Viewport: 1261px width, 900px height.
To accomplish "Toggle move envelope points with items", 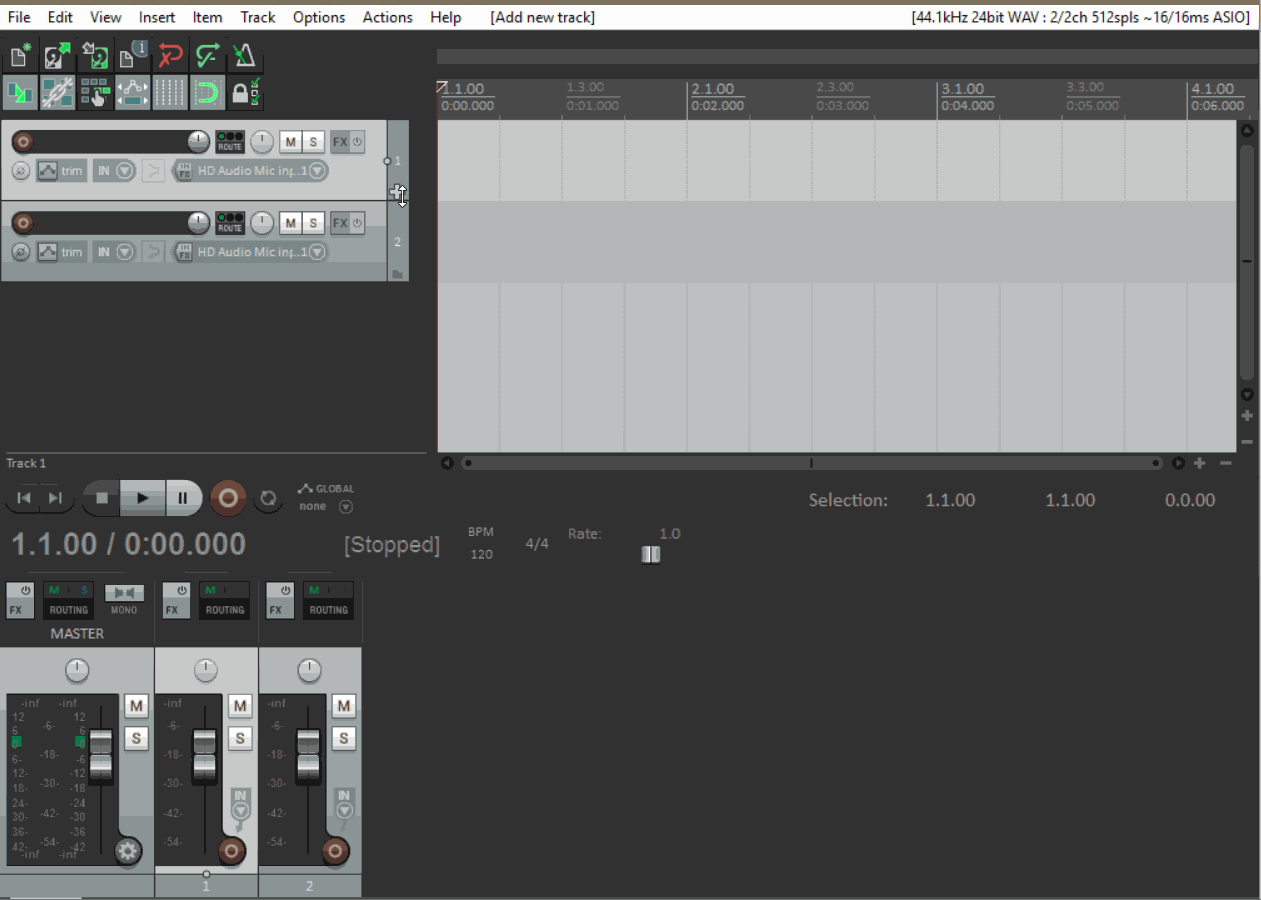I will coord(133,93).
